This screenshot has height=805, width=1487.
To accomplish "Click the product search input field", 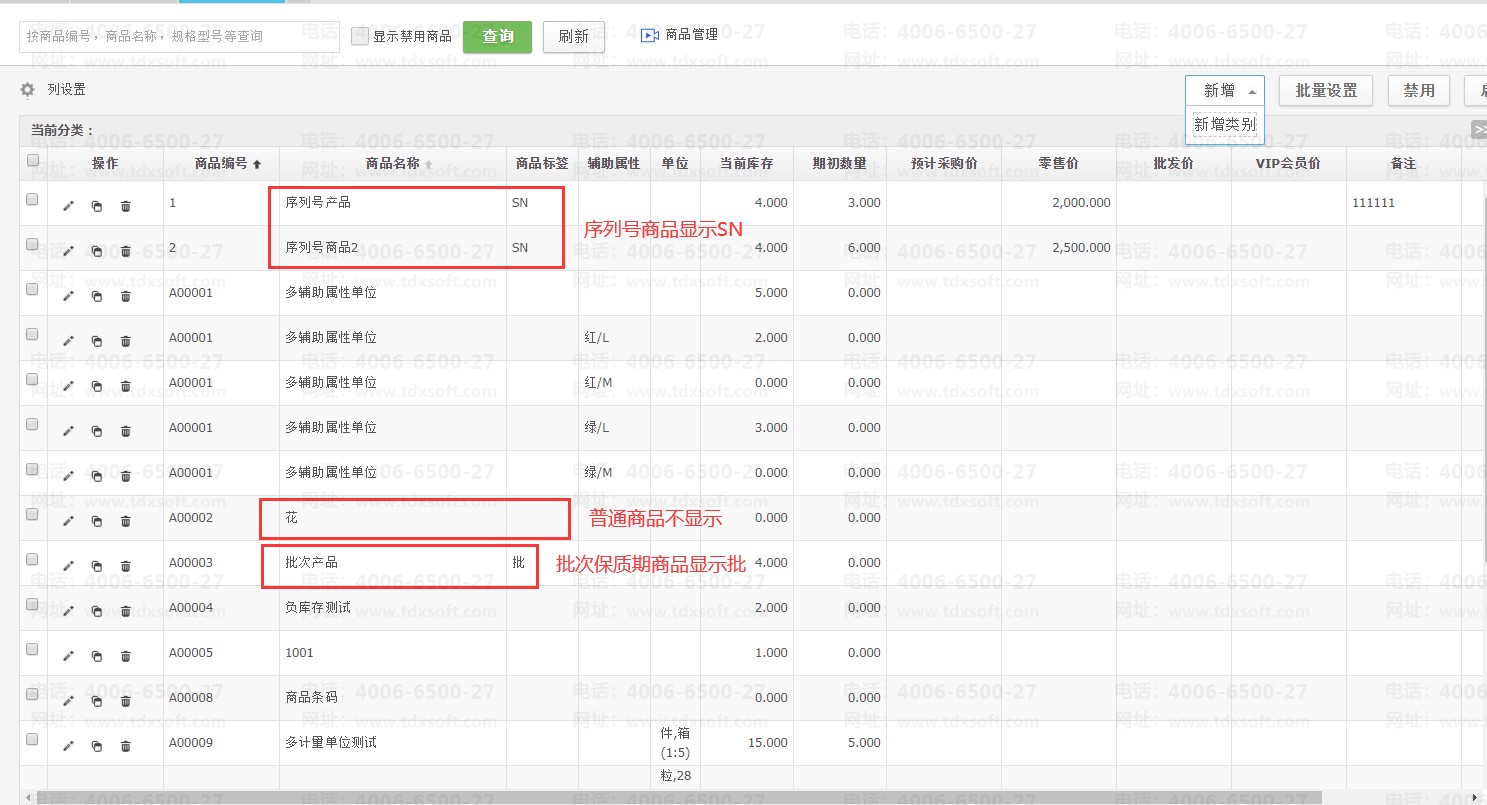I will click(x=178, y=37).
